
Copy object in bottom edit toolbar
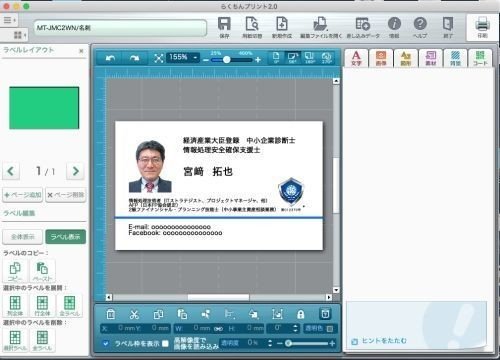(158, 314)
